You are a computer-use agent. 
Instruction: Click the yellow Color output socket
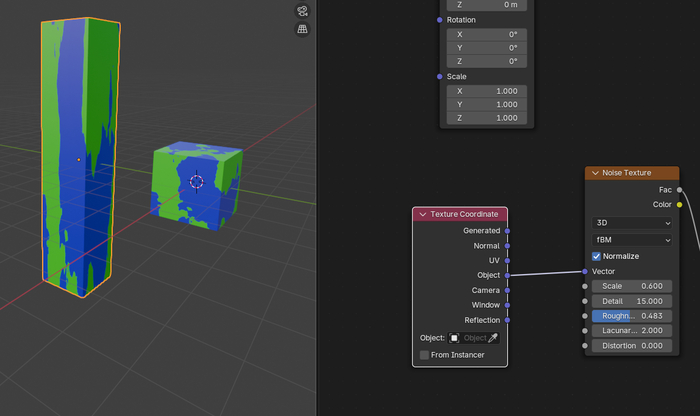tap(679, 205)
